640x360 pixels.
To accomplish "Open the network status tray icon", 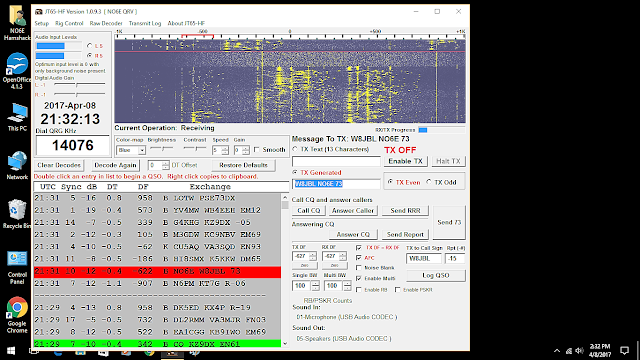I will [x=569, y=351].
